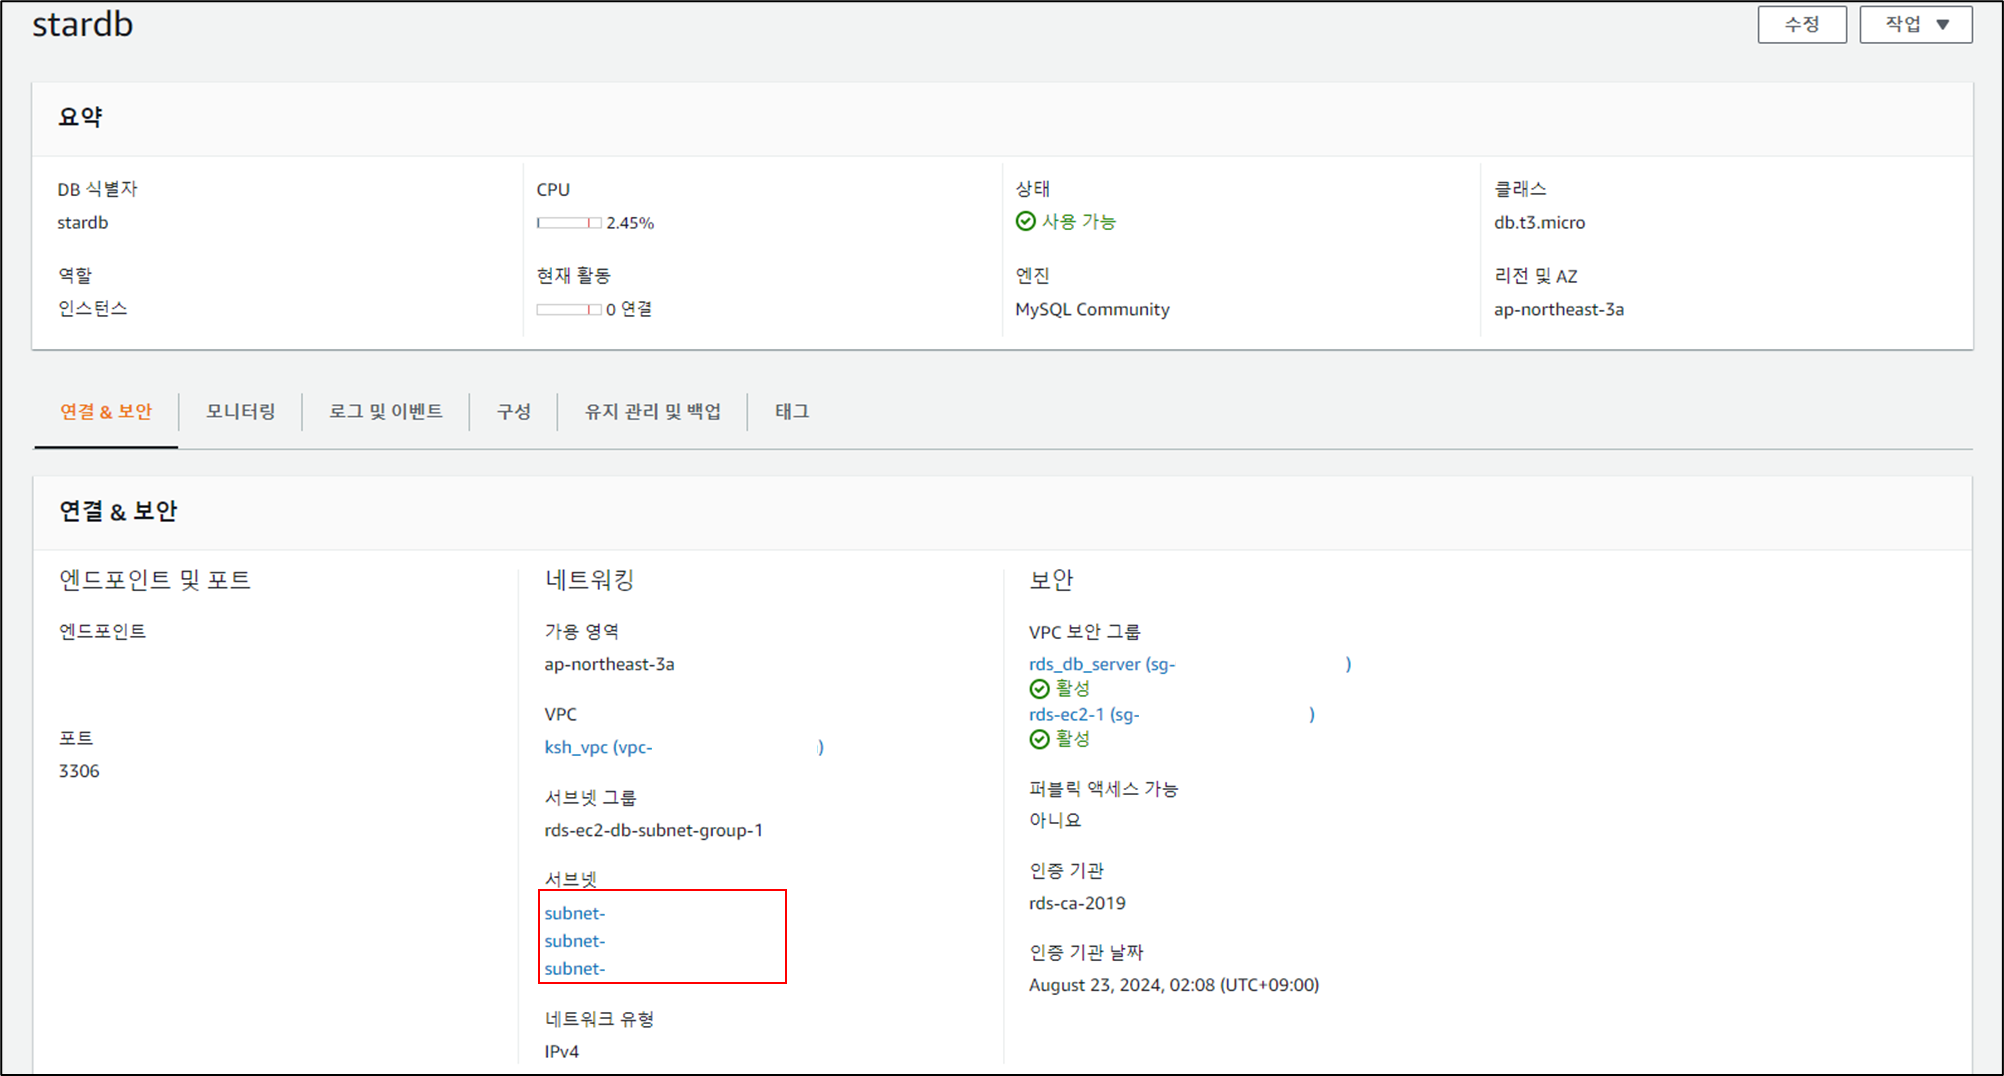This screenshot has width=2004, height=1076.
Task: Click the stardb page title
Action: pos(83,24)
